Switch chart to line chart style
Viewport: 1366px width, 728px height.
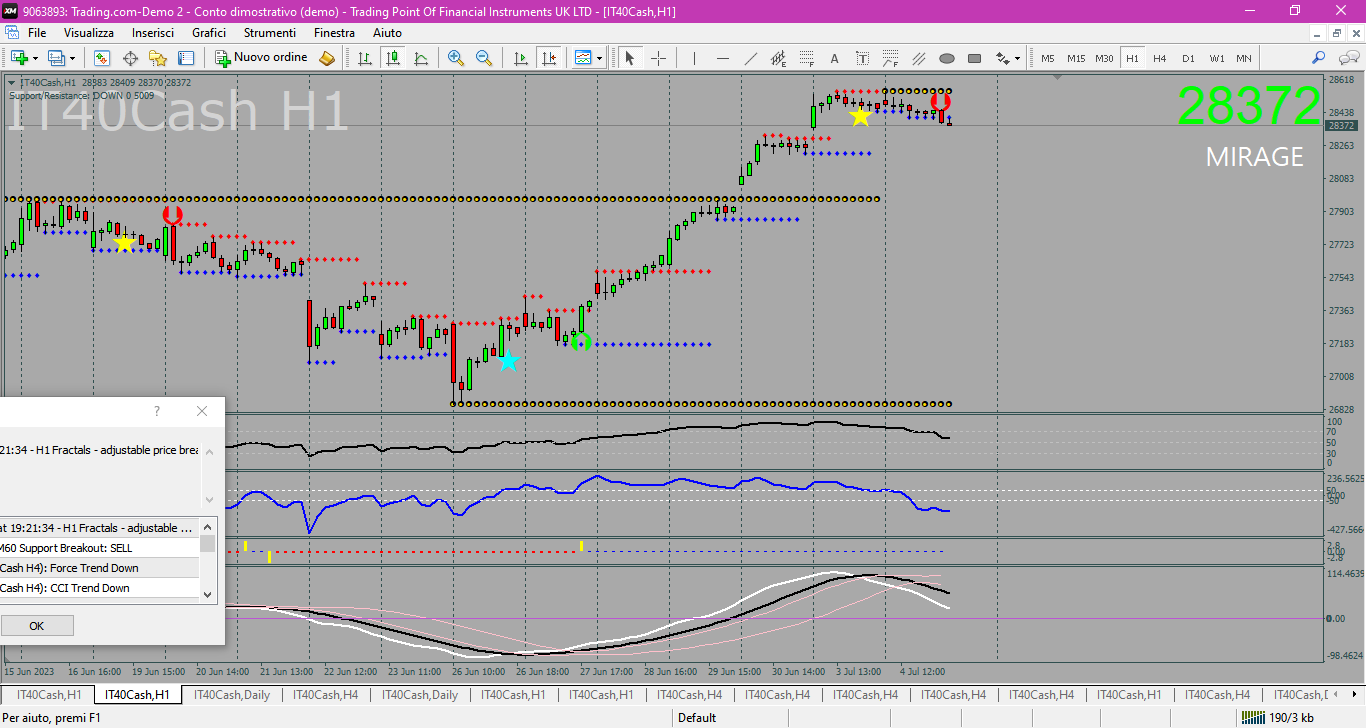coord(421,58)
